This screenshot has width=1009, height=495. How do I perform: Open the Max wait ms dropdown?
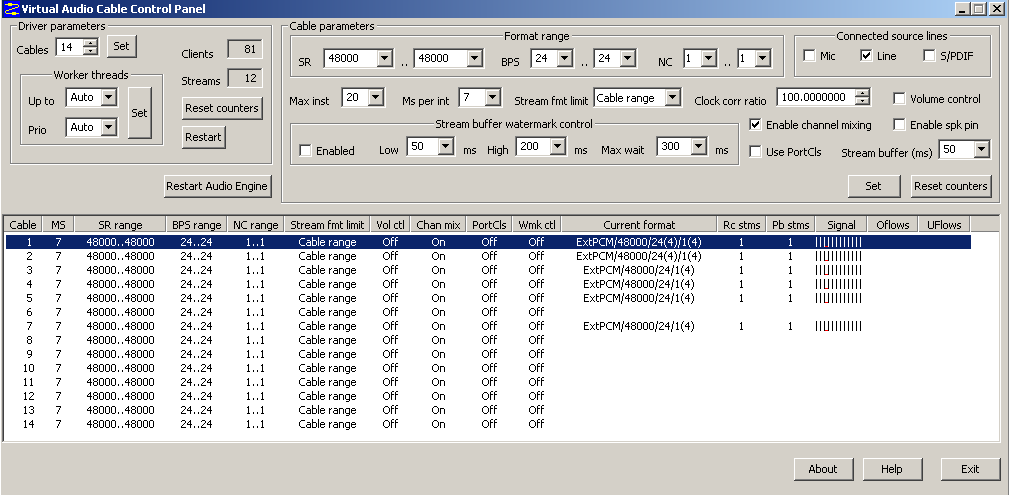point(699,147)
